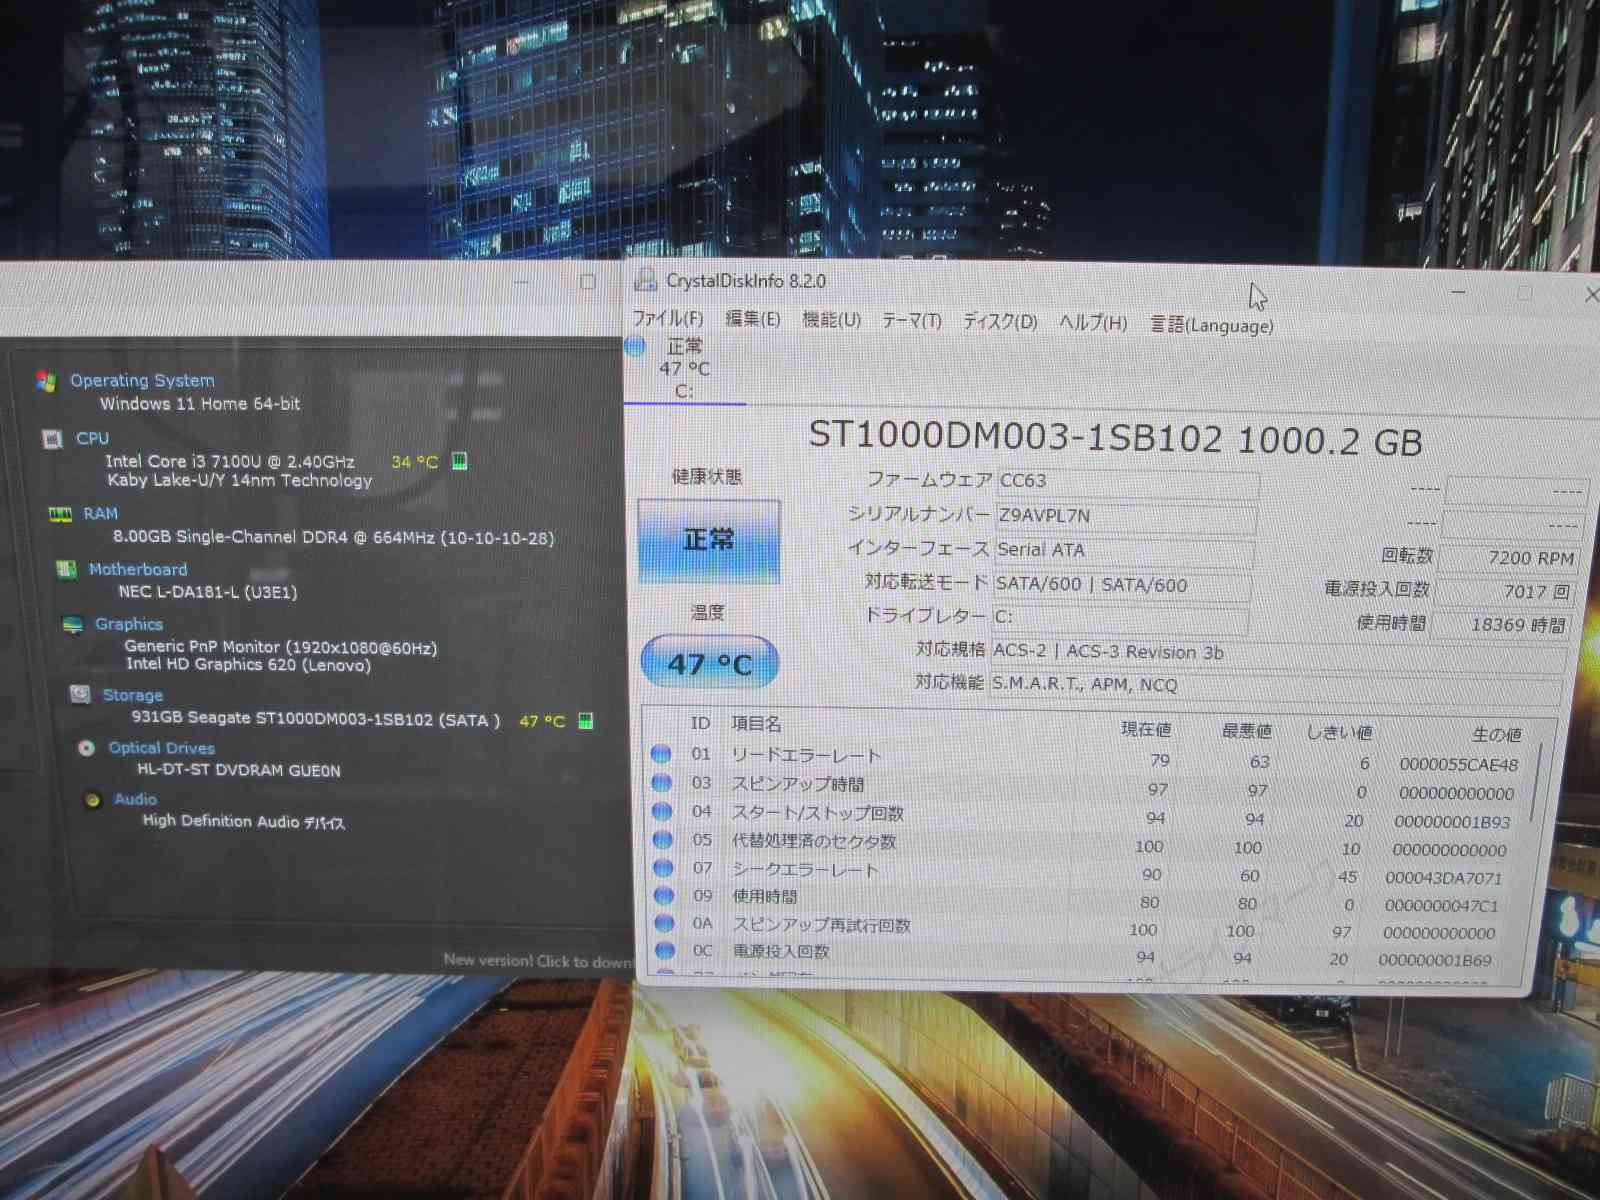Open the Storage section link
The height and width of the screenshot is (1200, 1600).
[x=133, y=695]
